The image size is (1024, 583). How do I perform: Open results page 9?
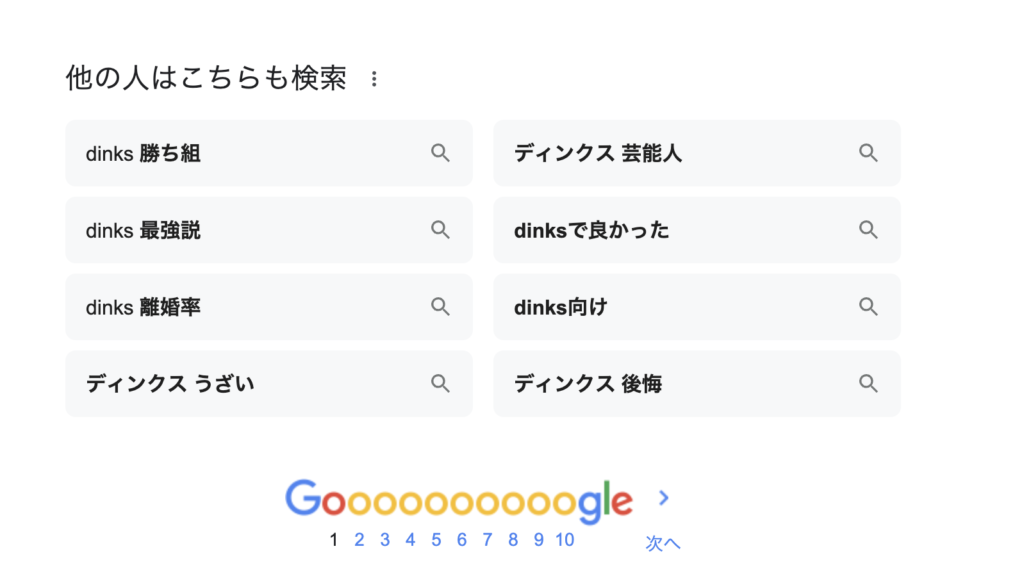[x=539, y=540]
